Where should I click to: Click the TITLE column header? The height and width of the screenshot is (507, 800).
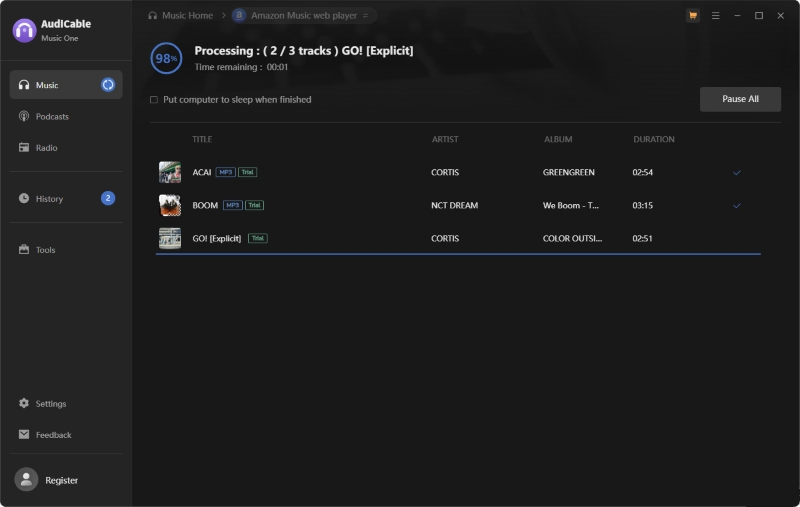tap(202, 139)
